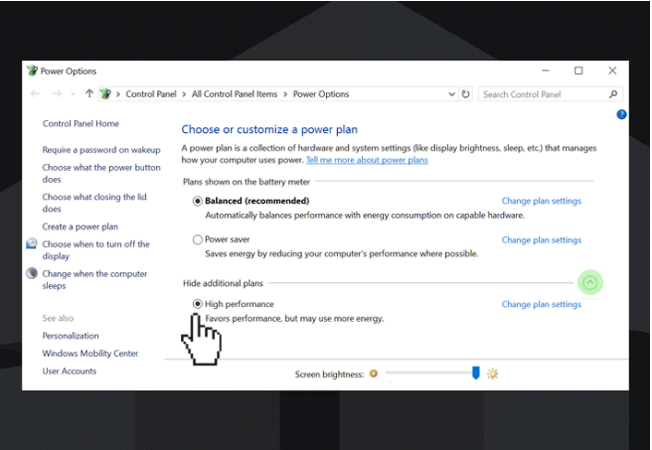This screenshot has width=652, height=450.
Task: Collapse Hide additional plans chevron
Action: (590, 283)
